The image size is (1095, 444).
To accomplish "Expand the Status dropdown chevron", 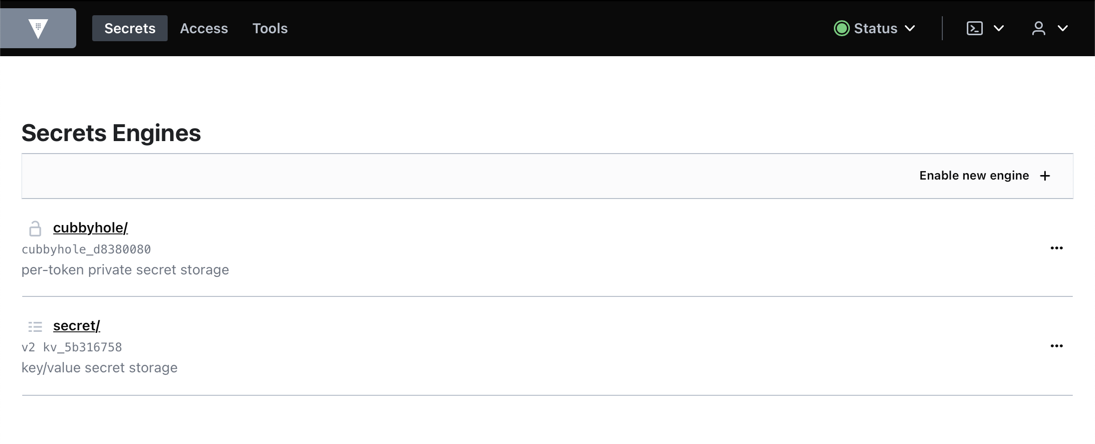I will (x=910, y=28).
